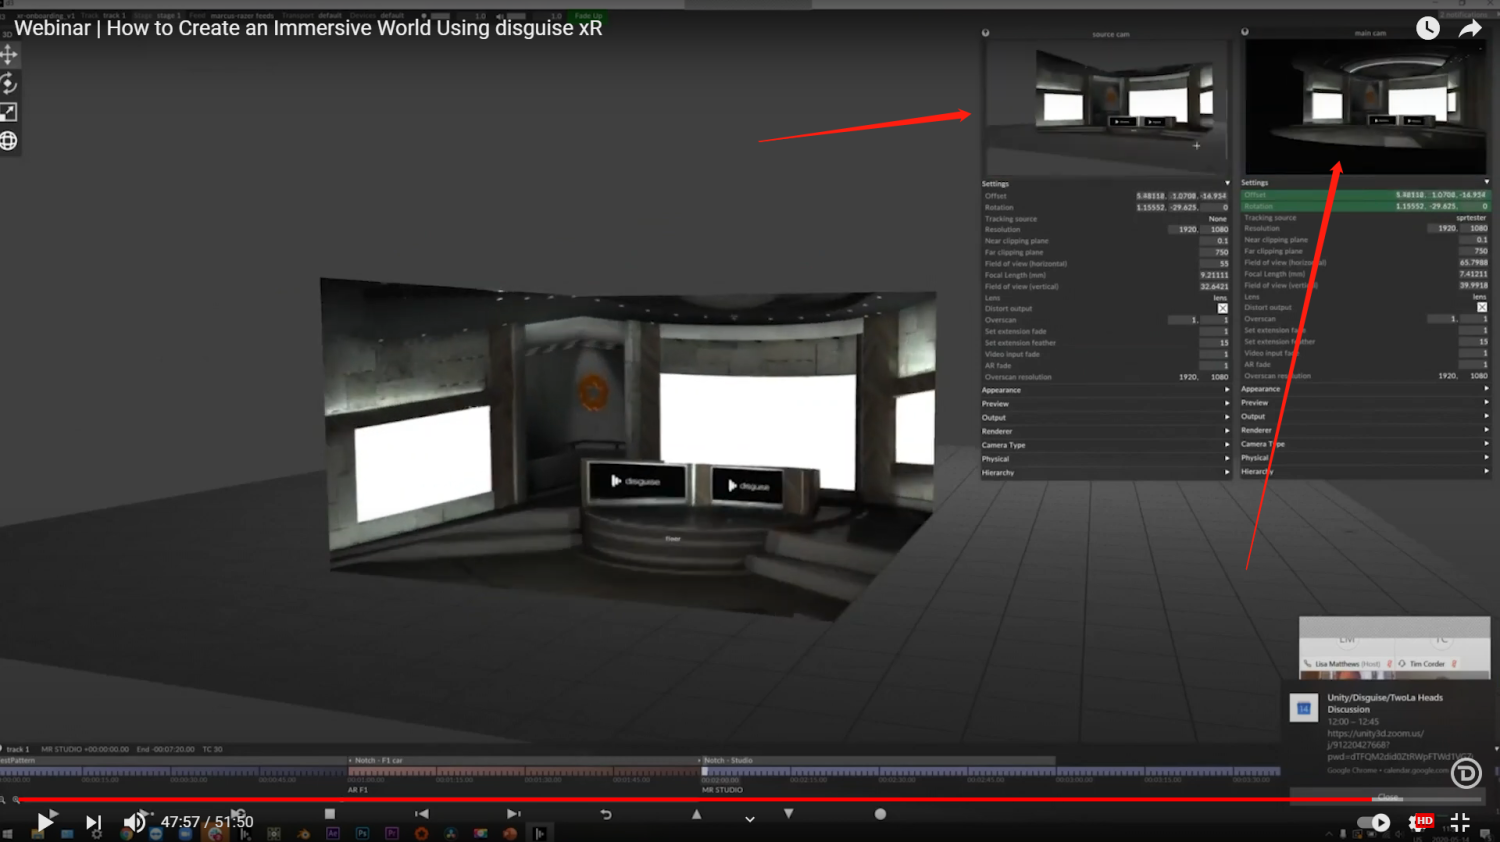The width and height of the screenshot is (1500, 842).
Task: Click the globe world-space icon
Action: tap(9, 141)
